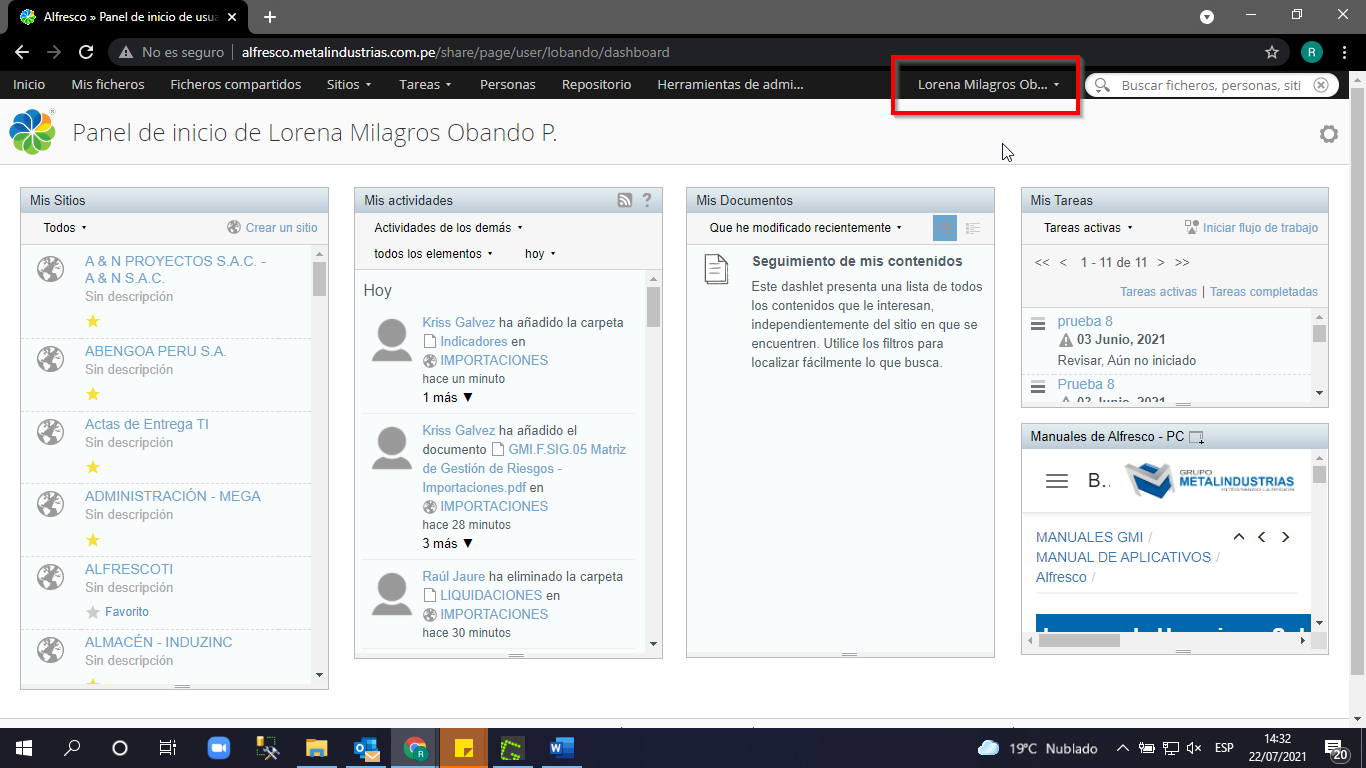
Task: Go forward with right chevron in Manuales dashlet
Action: click(x=1285, y=537)
